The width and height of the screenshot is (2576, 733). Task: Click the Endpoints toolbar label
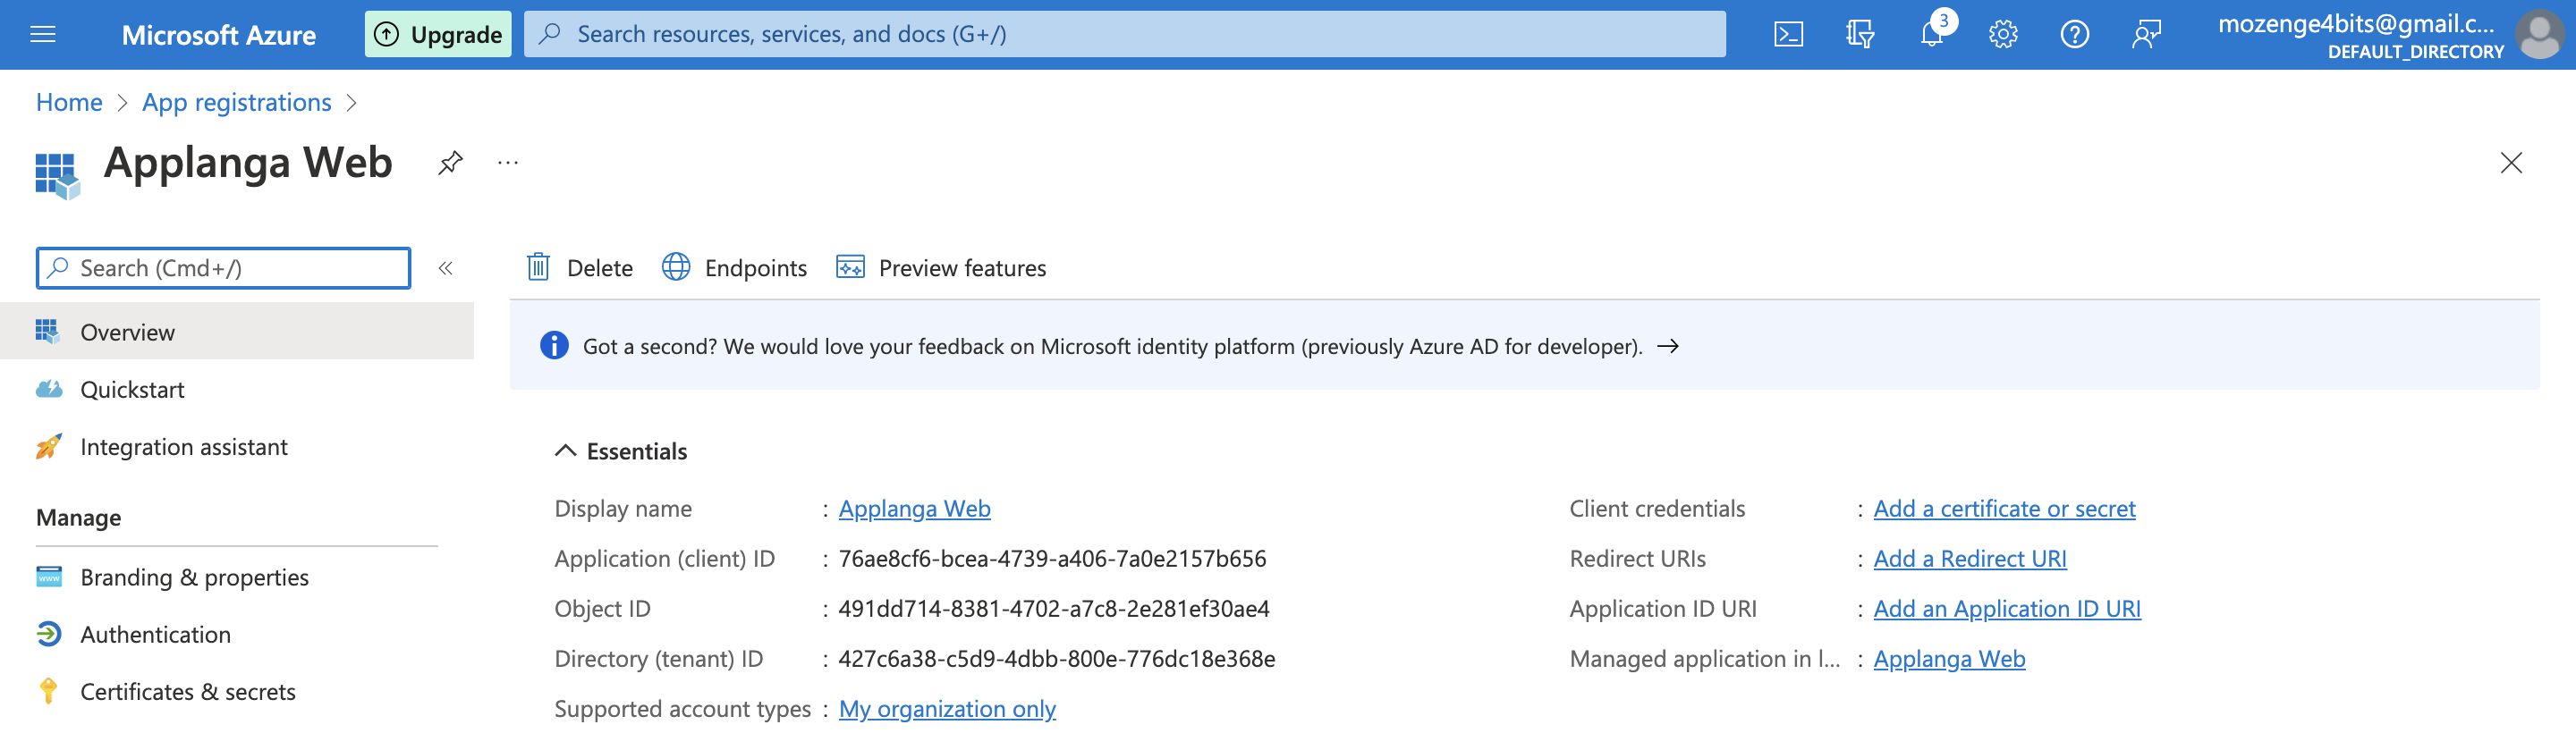(x=756, y=268)
